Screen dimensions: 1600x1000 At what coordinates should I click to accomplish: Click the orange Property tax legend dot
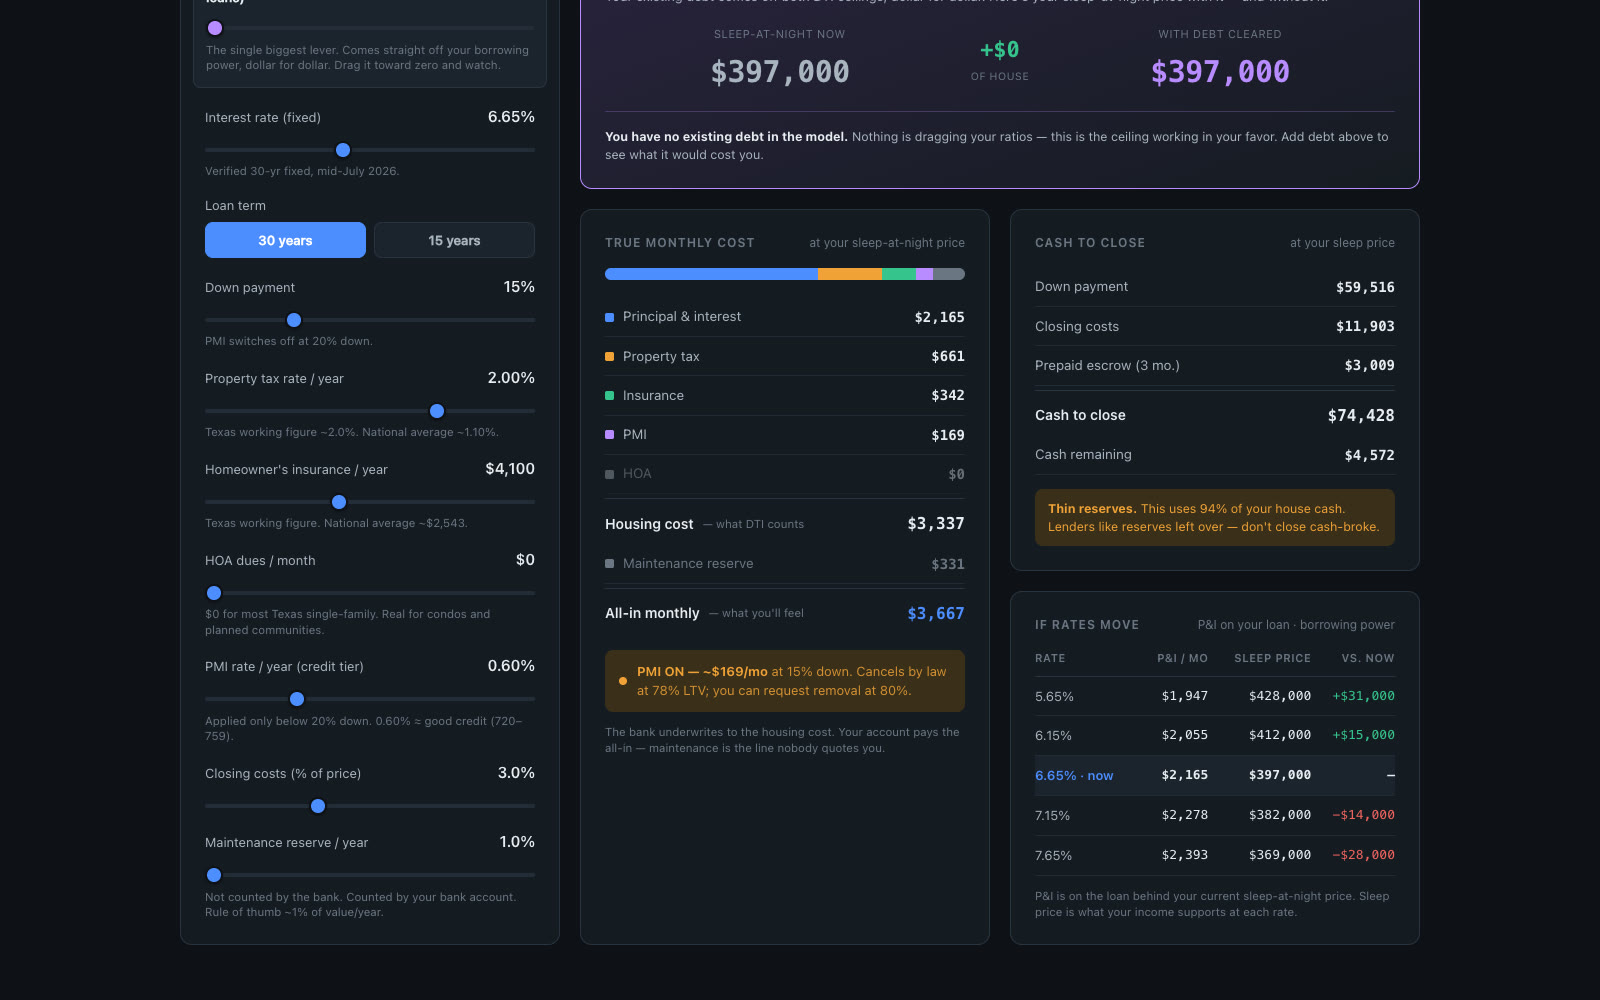click(x=610, y=356)
